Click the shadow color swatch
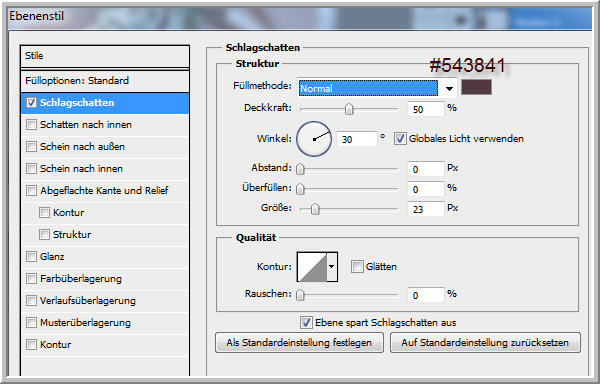The image size is (600, 384). coord(476,88)
